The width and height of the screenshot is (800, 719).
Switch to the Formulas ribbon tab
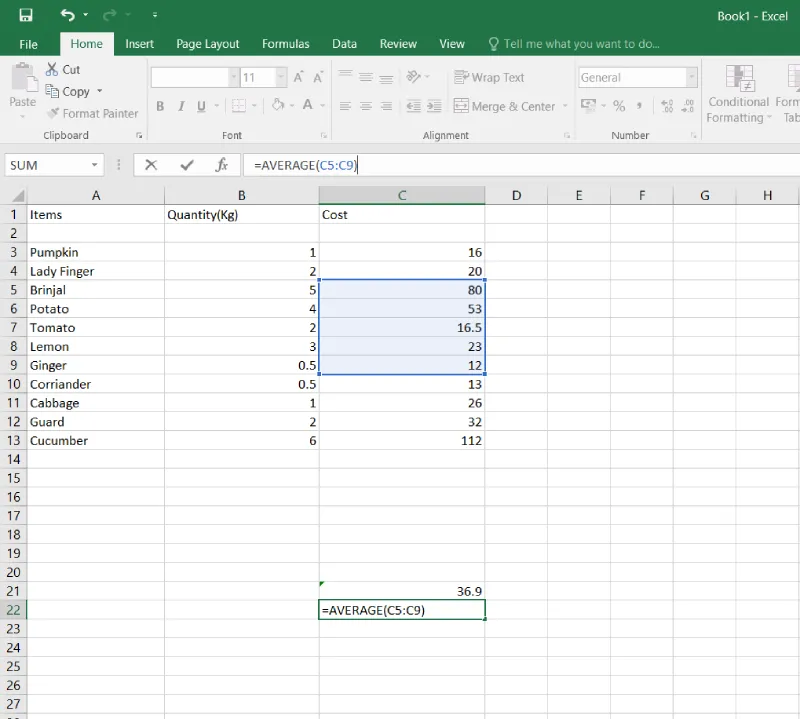pyautogui.click(x=285, y=44)
